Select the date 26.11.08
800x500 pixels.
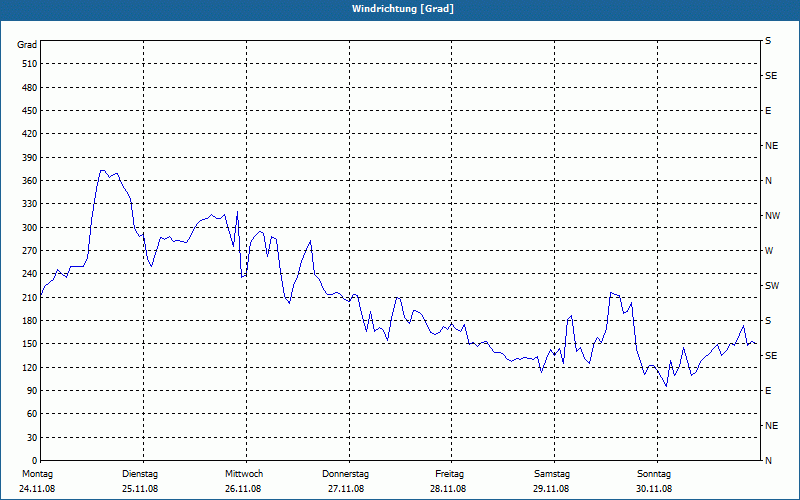[x=243, y=489]
